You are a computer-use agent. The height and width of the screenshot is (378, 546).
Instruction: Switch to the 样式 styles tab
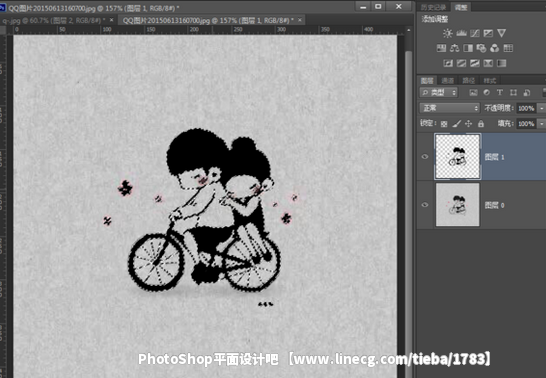(490, 81)
